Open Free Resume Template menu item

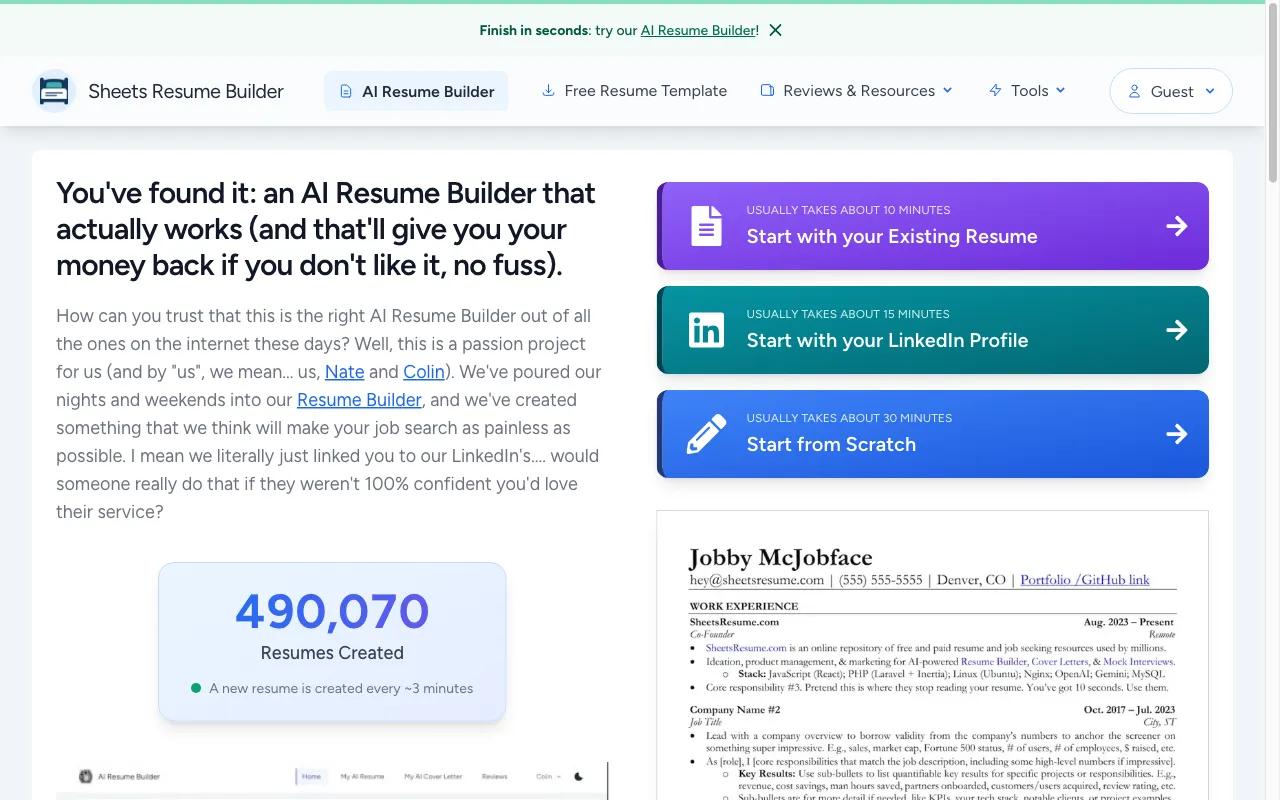pos(634,91)
